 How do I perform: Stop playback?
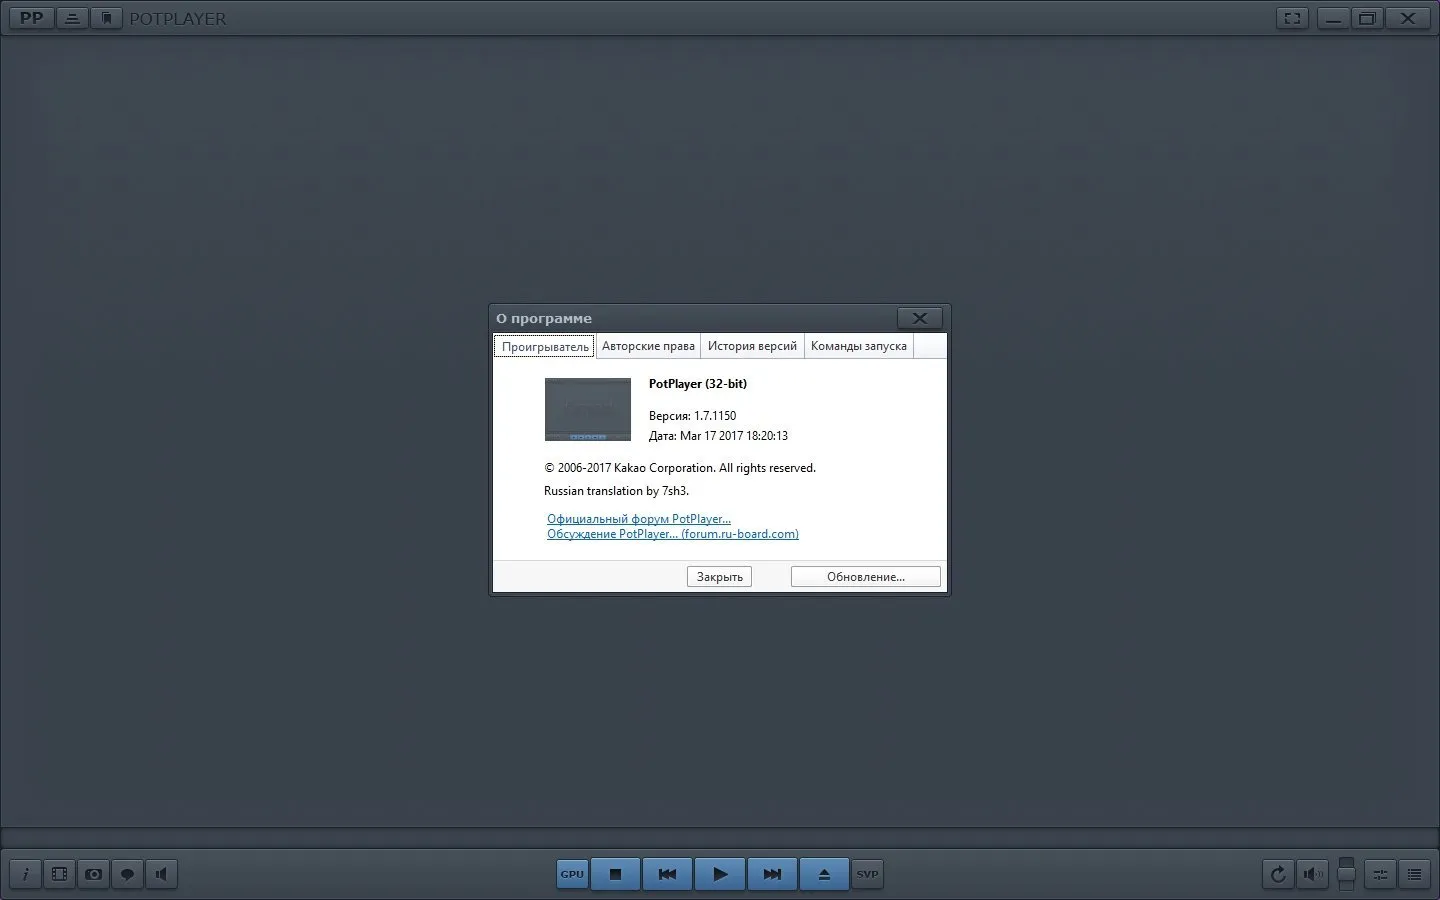pyautogui.click(x=616, y=874)
